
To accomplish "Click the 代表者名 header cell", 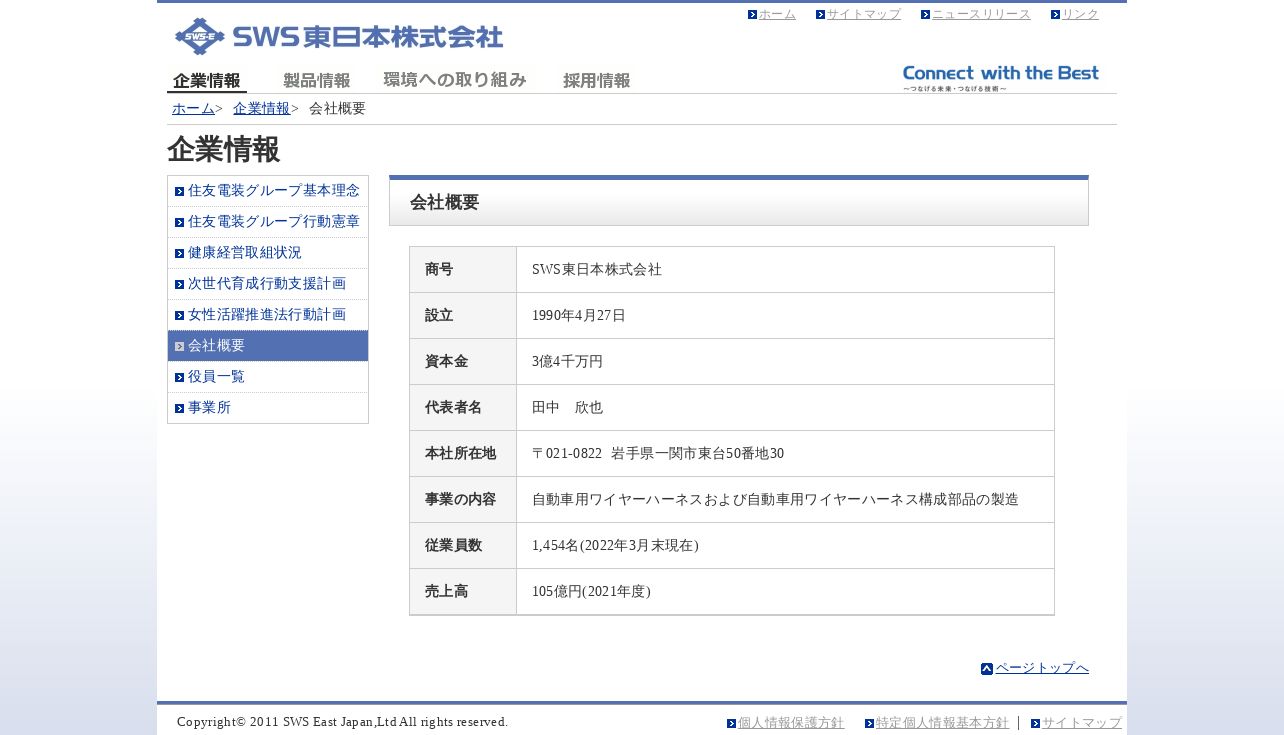I will [x=463, y=407].
